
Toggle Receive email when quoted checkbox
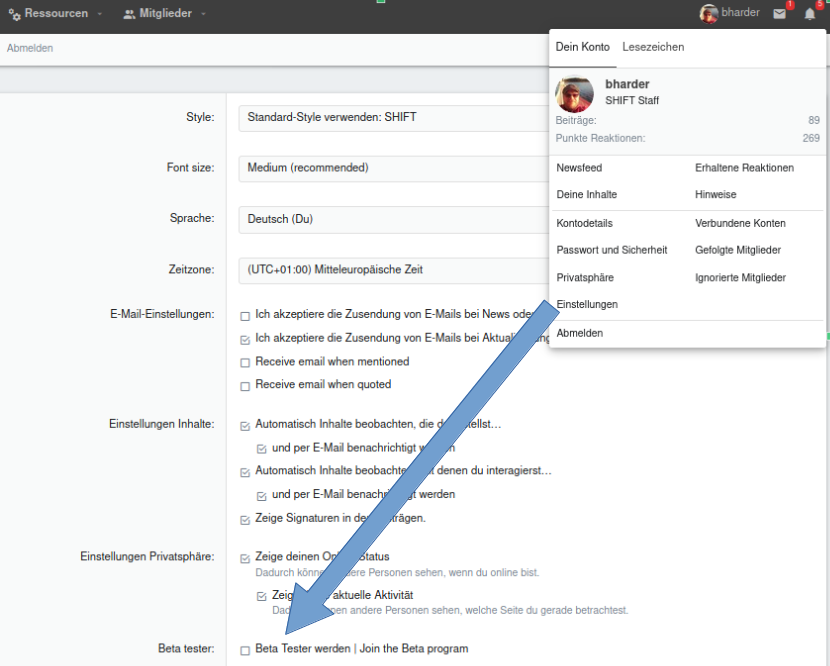point(245,386)
